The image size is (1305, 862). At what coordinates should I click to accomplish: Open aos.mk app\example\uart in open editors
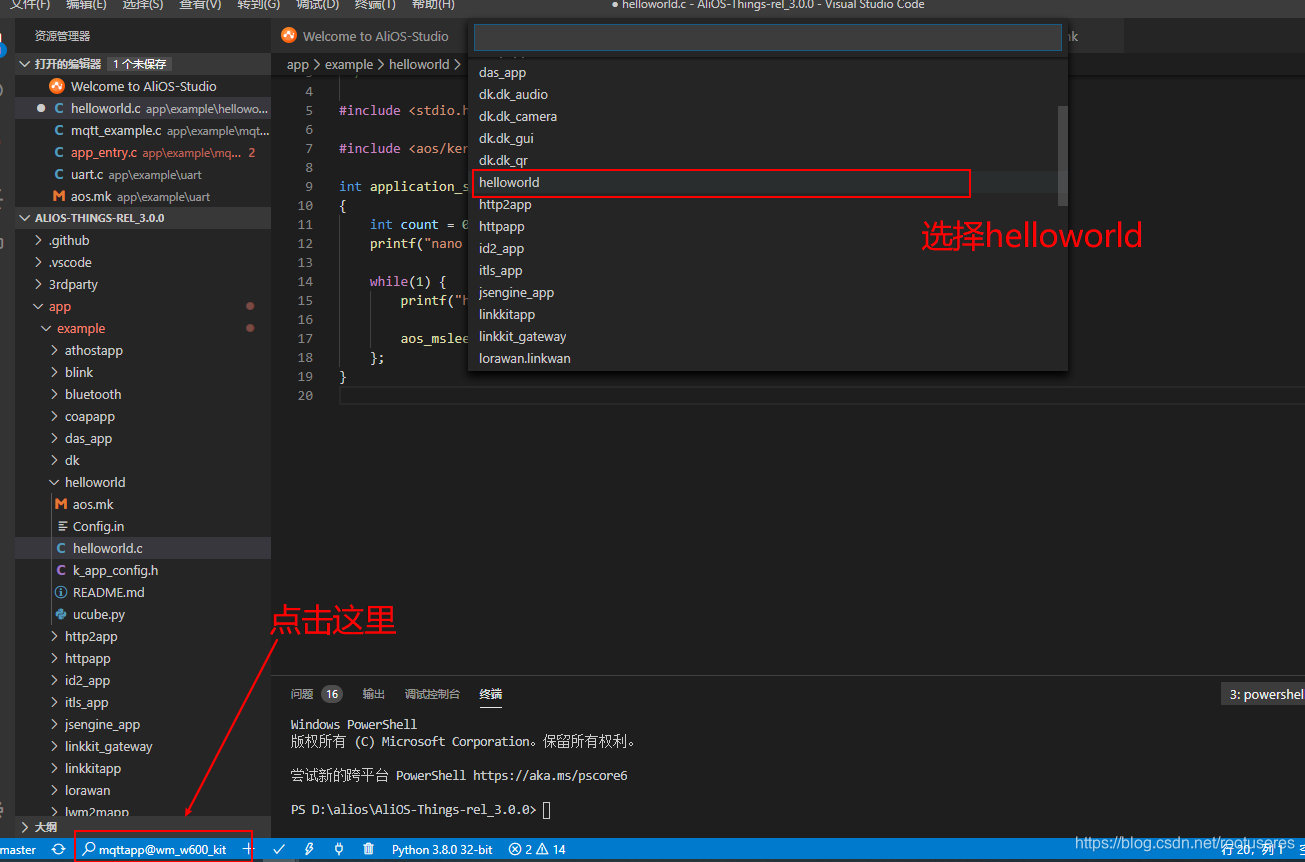click(x=143, y=196)
